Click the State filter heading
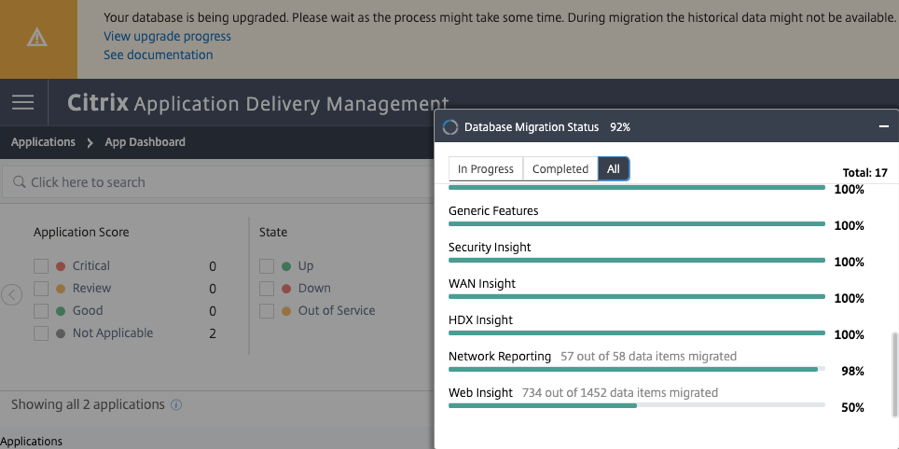Image resolution: width=899 pixels, height=449 pixels. click(x=273, y=232)
